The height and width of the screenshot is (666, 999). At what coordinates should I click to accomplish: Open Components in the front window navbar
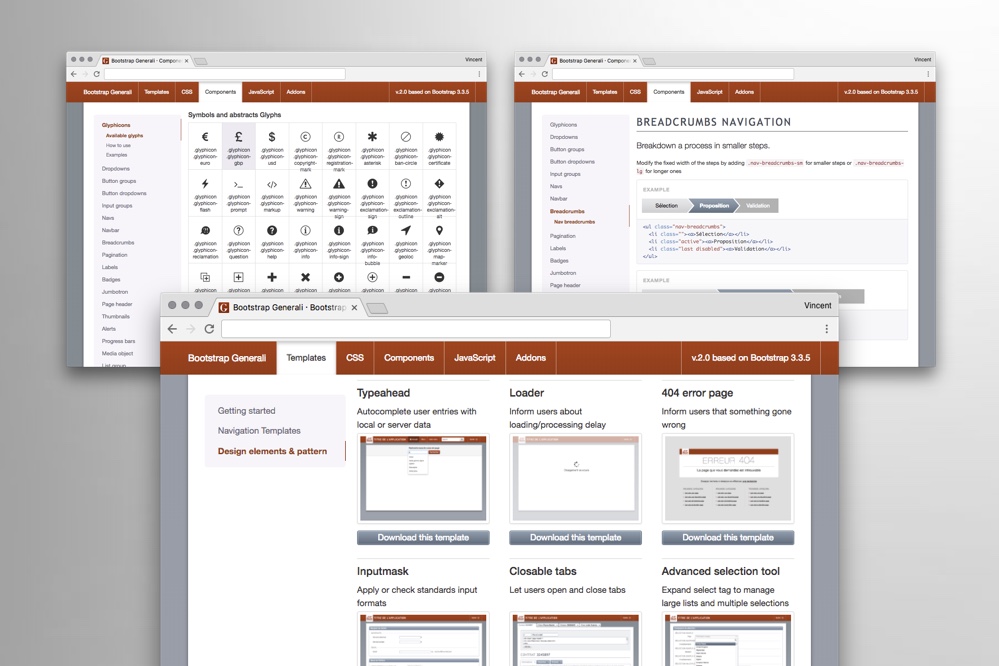pos(409,358)
